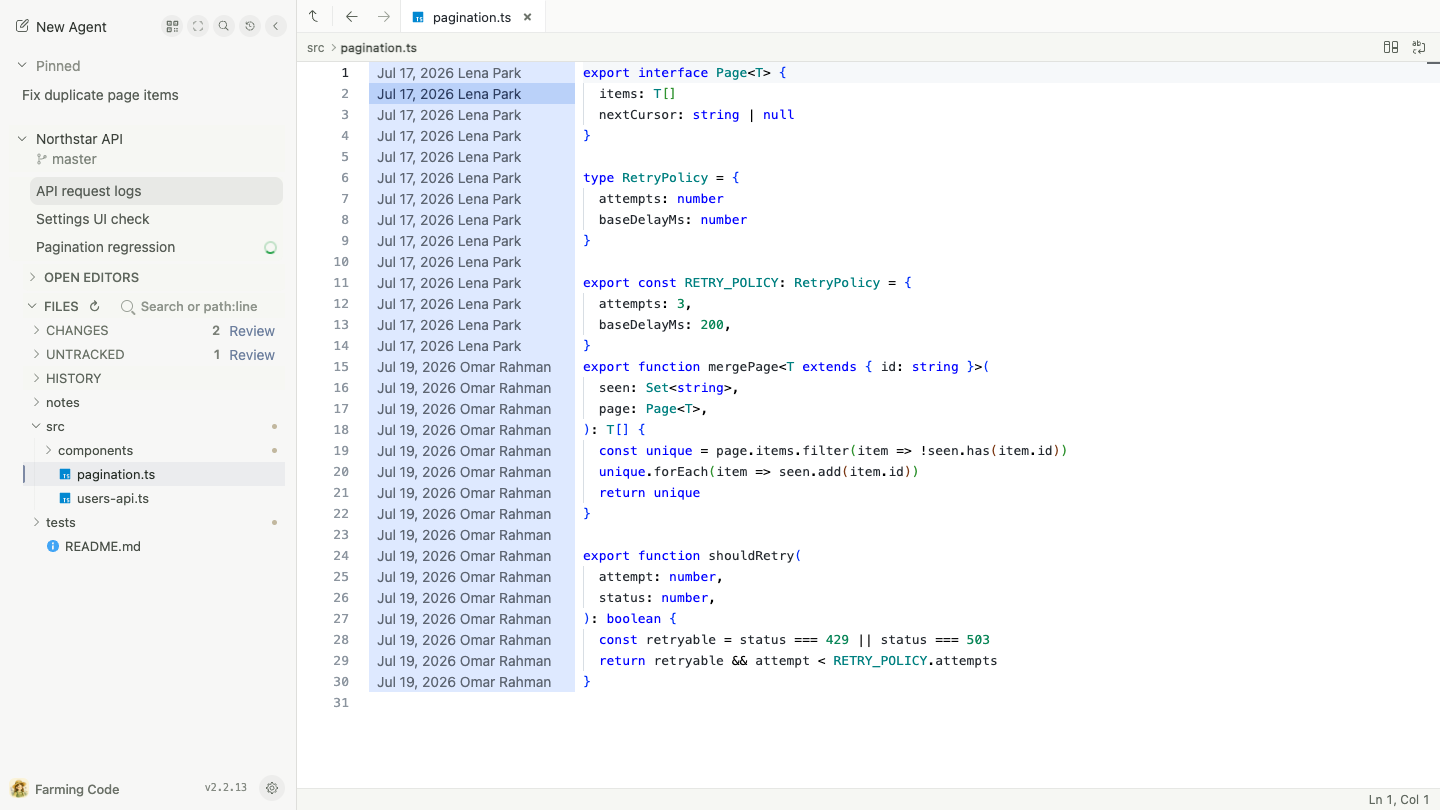The height and width of the screenshot is (810, 1440).
Task: Click the README.md info file icon
Action: [x=53, y=546]
